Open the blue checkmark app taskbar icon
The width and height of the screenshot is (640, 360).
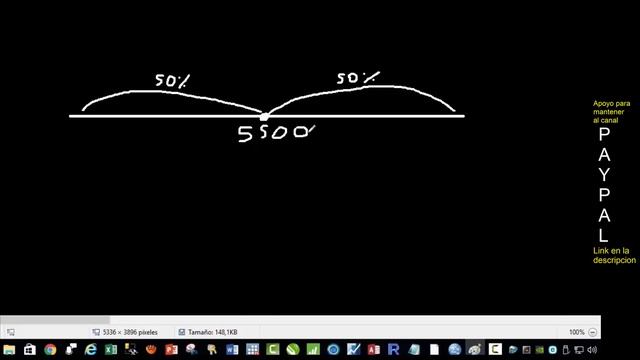tap(353, 350)
